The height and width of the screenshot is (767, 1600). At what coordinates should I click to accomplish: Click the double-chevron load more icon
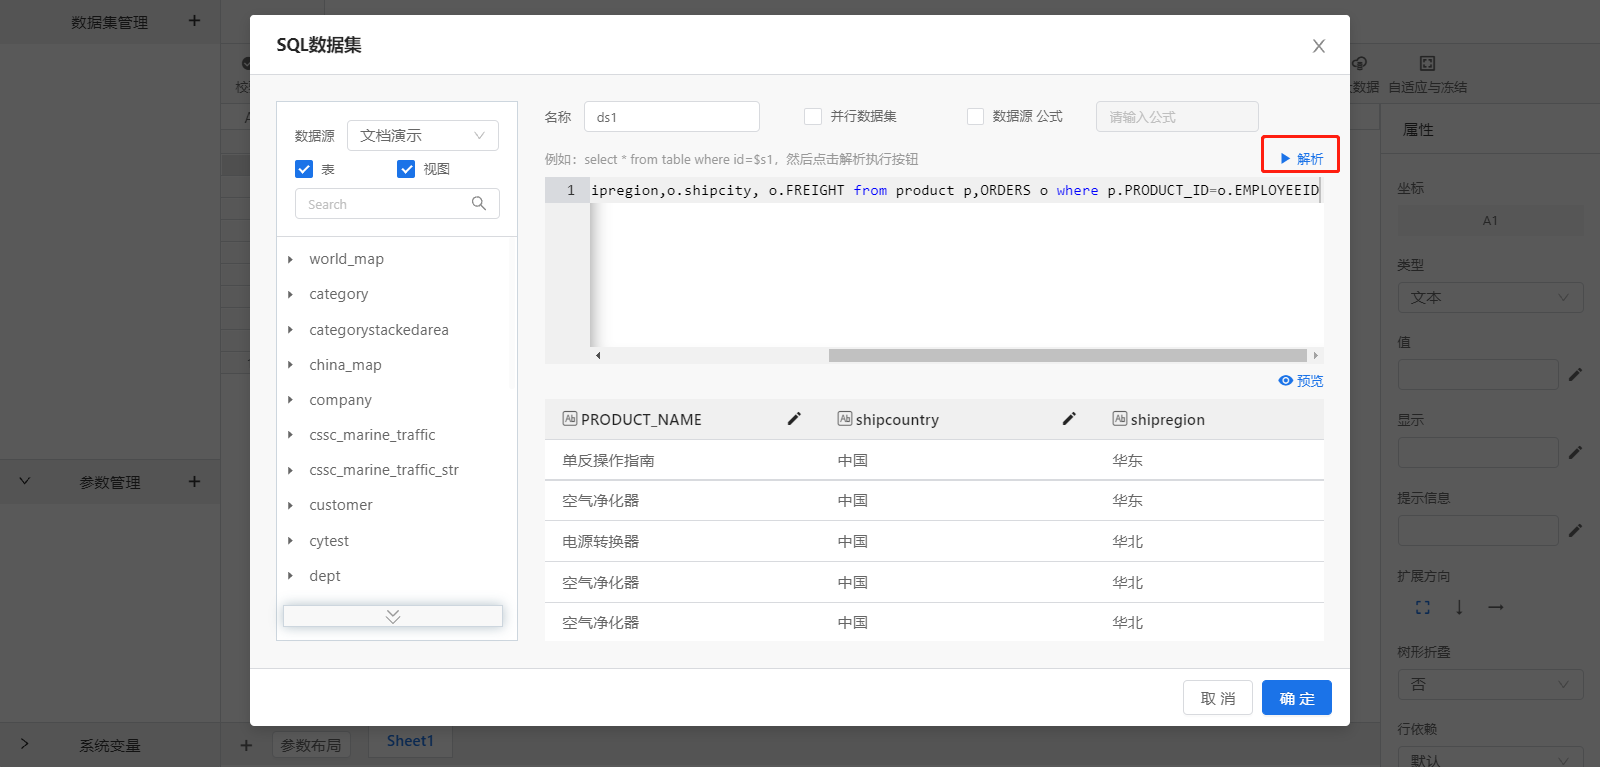pyautogui.click(x=393, y=616)
